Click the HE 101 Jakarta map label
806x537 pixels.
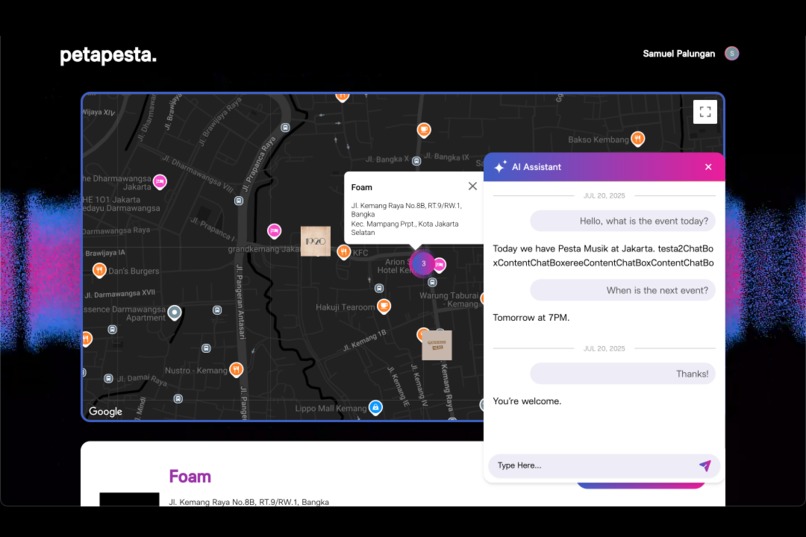(112, 199)
